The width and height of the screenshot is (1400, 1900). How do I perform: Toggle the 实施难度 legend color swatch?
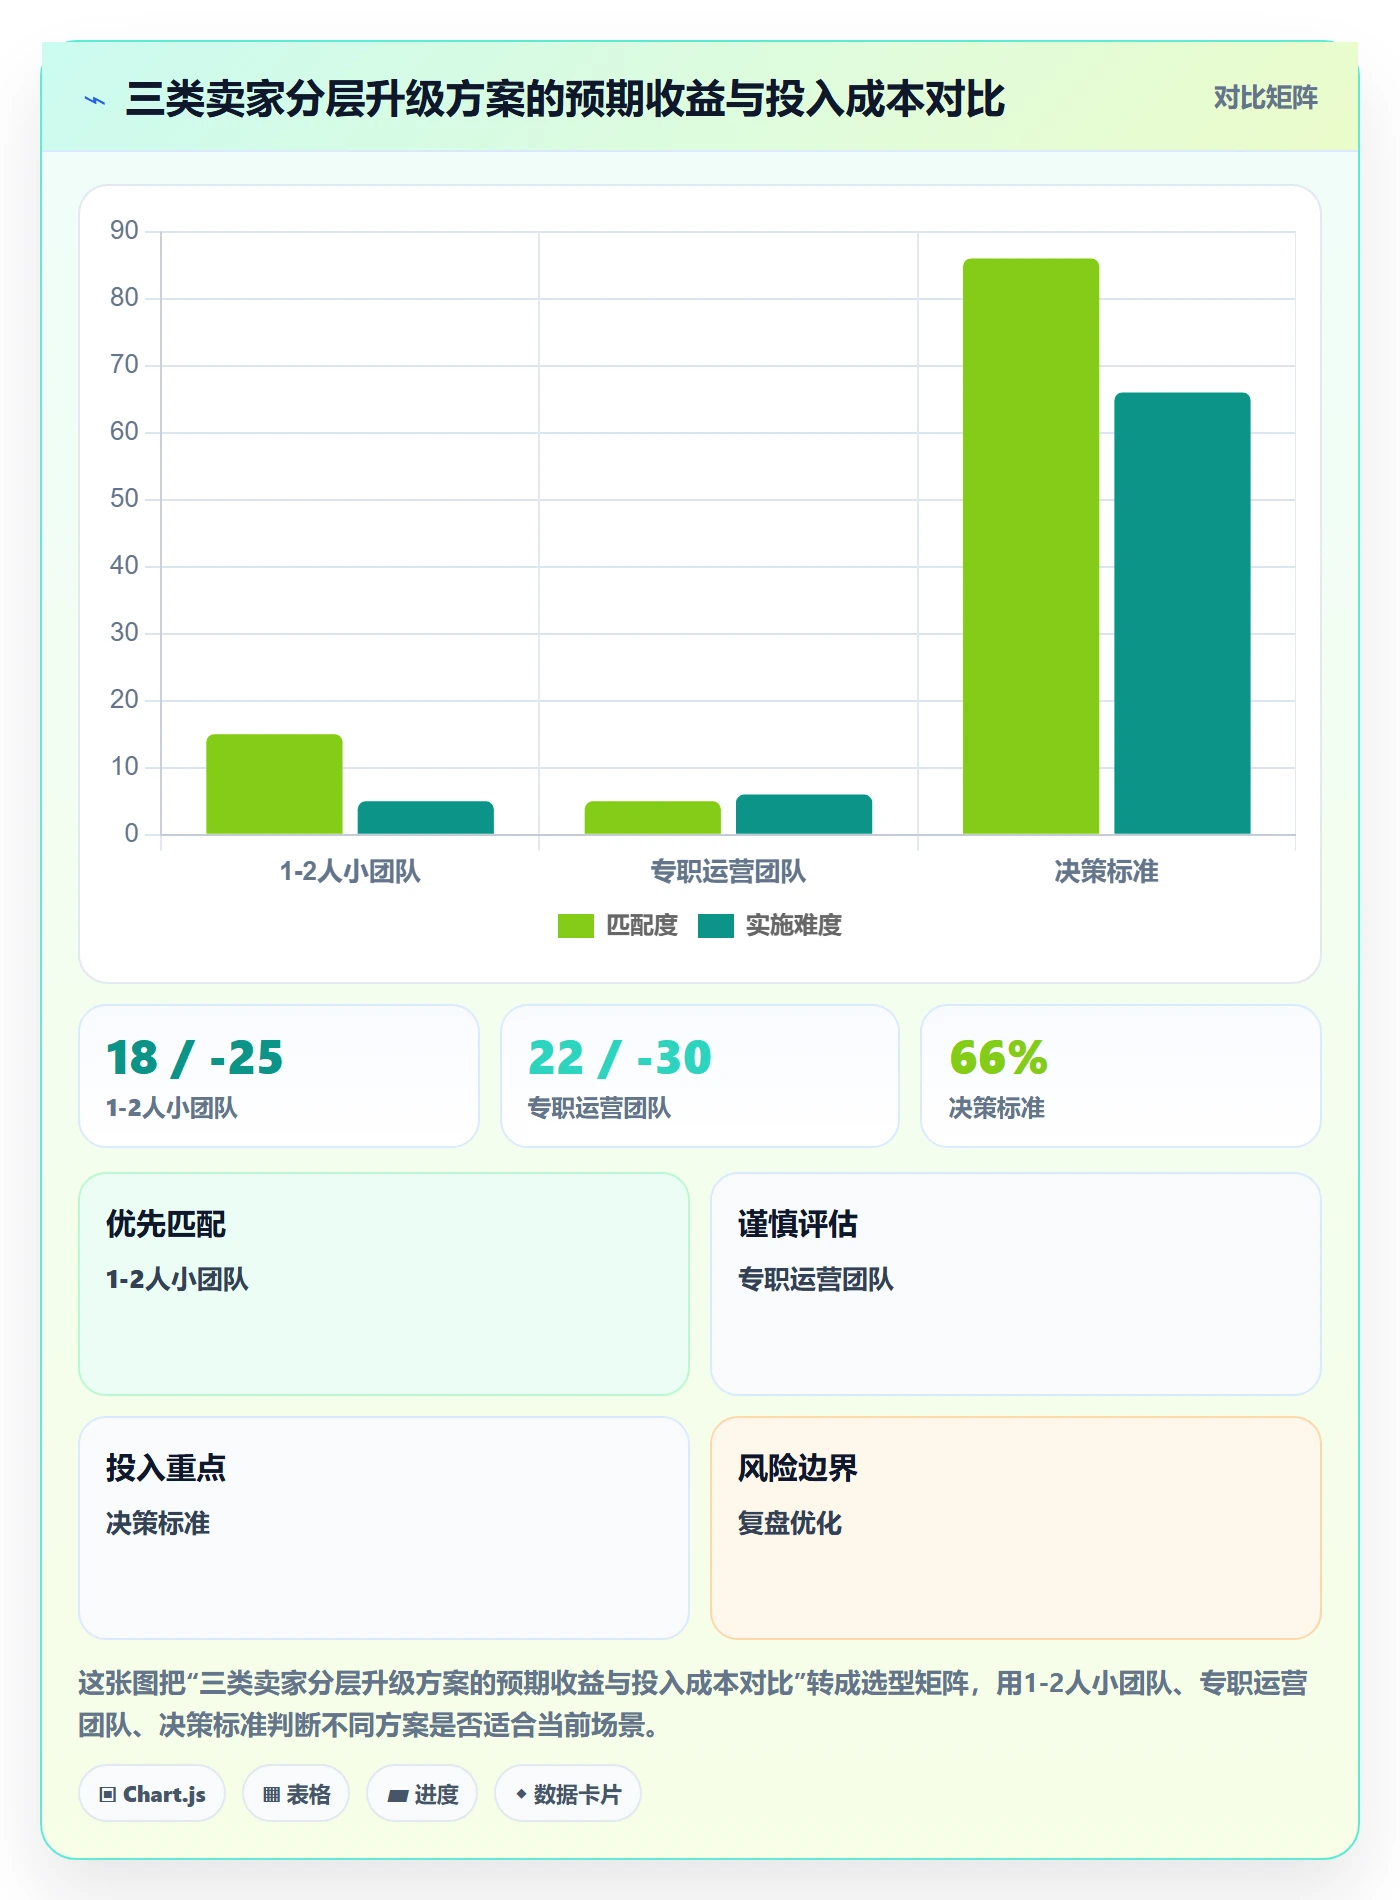click(x=716, y=926)
